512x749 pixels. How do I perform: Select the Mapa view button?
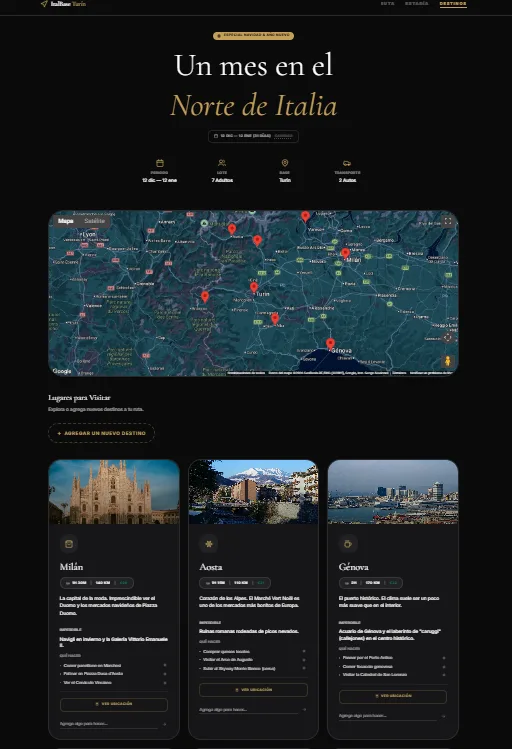(x=66, y=221)
